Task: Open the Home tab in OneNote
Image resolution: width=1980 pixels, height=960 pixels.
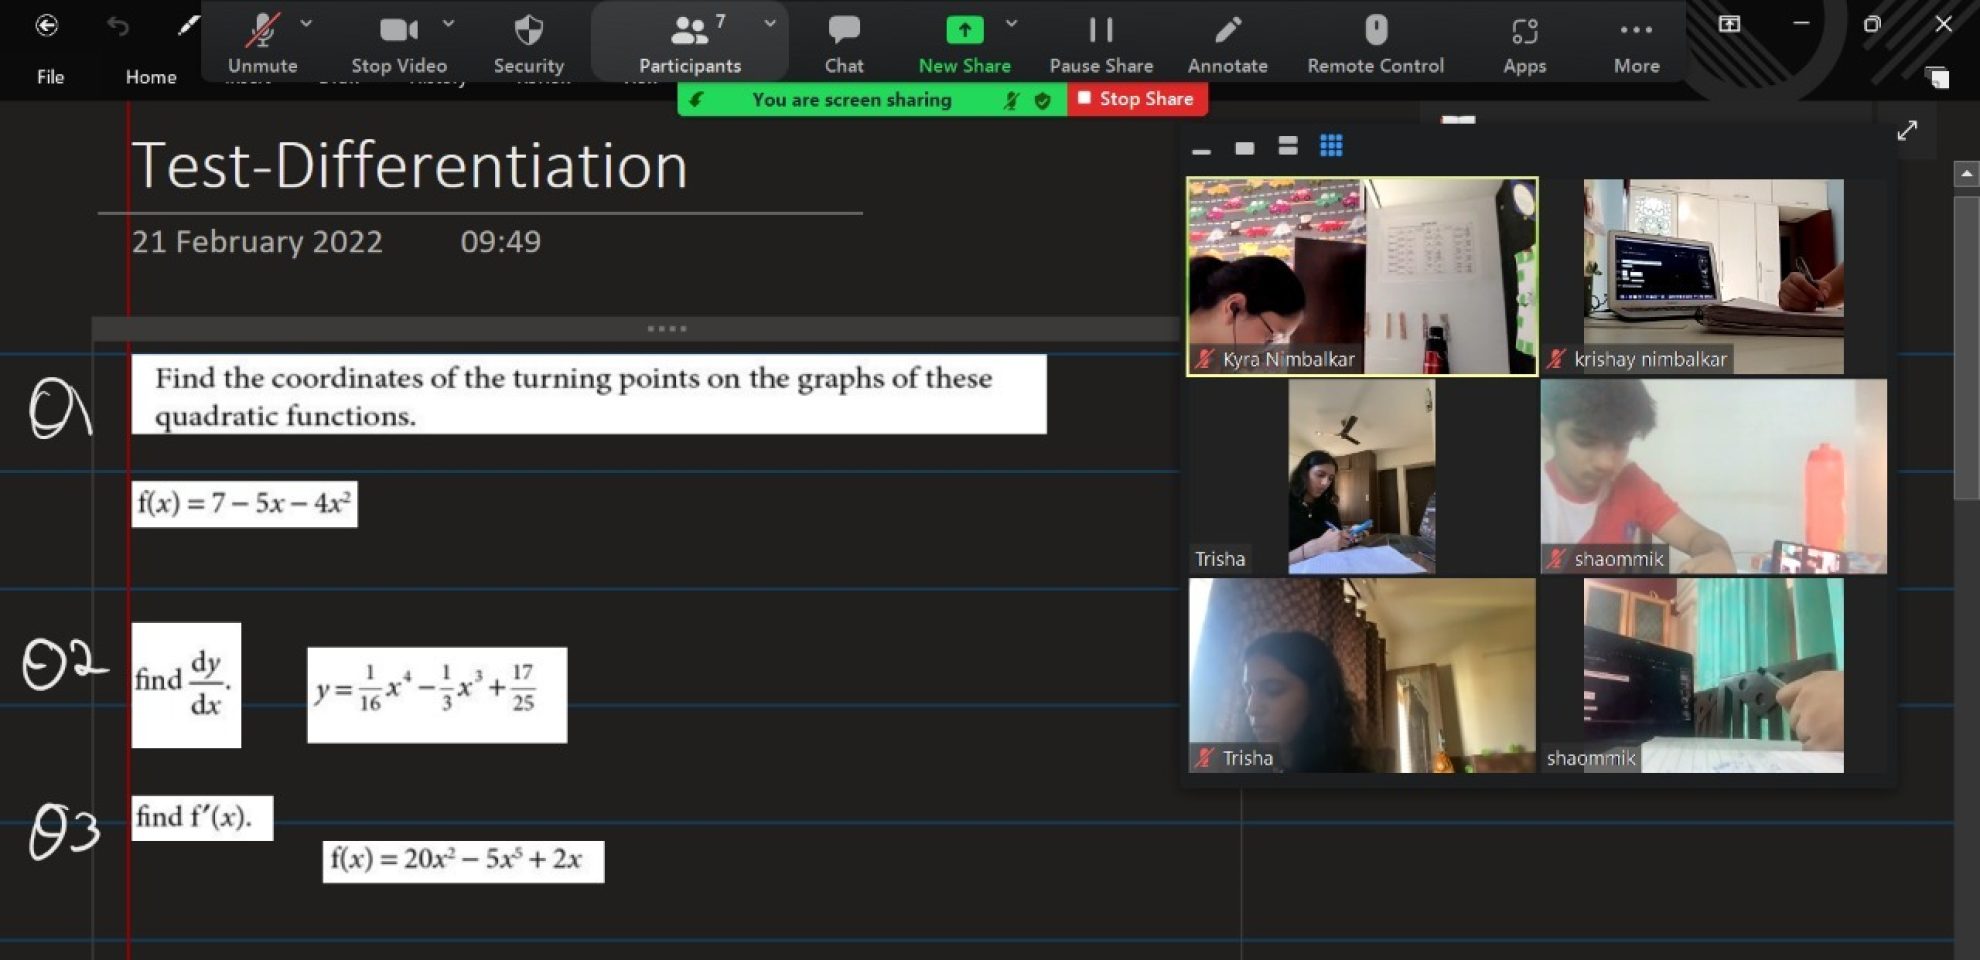Action: point(151,77)
